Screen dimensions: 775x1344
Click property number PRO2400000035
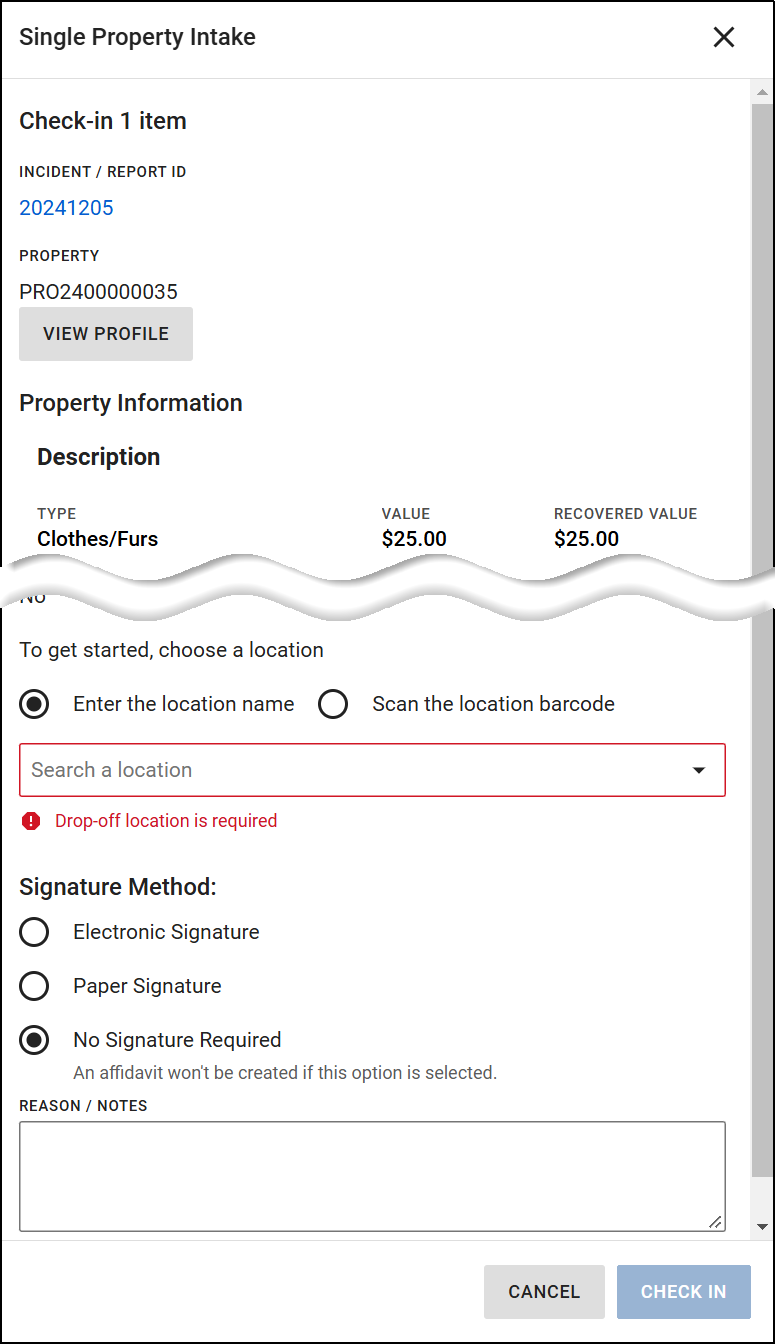click(98, 291)
